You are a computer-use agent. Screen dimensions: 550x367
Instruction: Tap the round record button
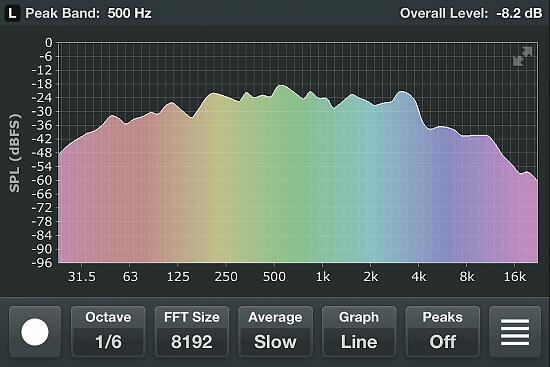click(35, 332)
